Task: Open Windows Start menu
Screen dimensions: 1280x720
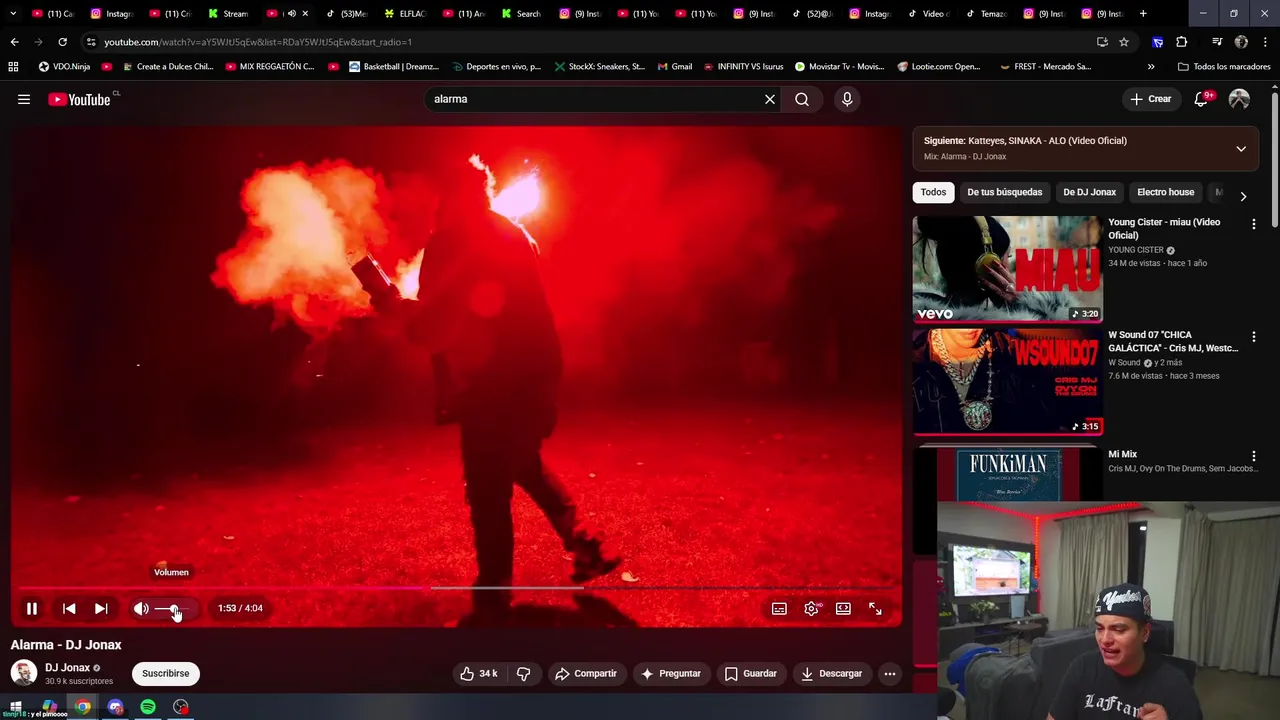Action: pyautogui.click(x=15, y=707)
